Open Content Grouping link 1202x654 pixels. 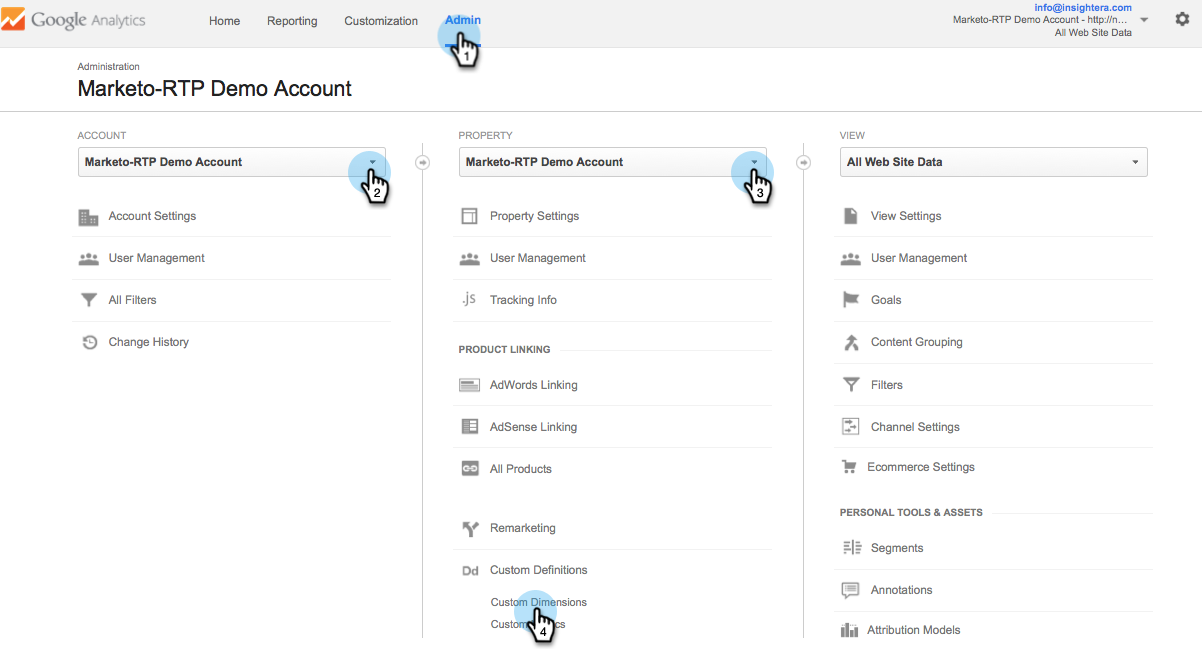point(916,342)
